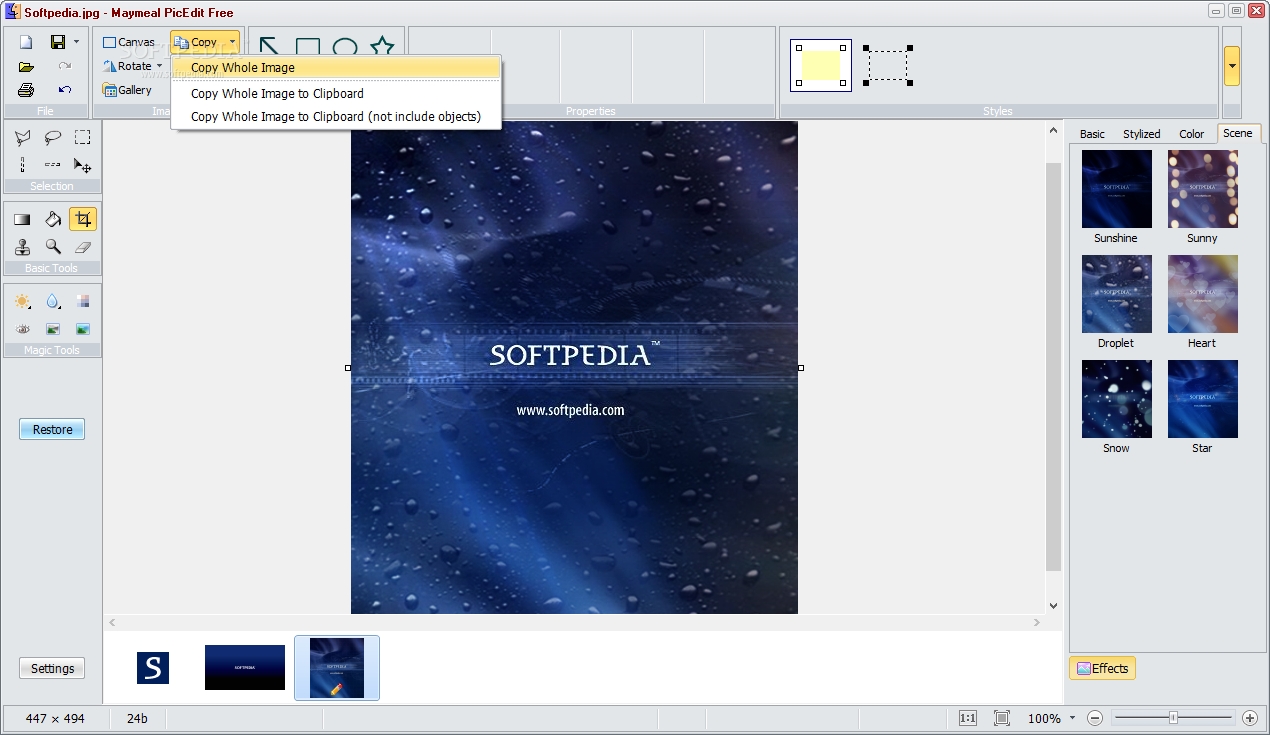Select the paint bucket tool
This screenshot has height=735, width=1270.
point(52,219)
